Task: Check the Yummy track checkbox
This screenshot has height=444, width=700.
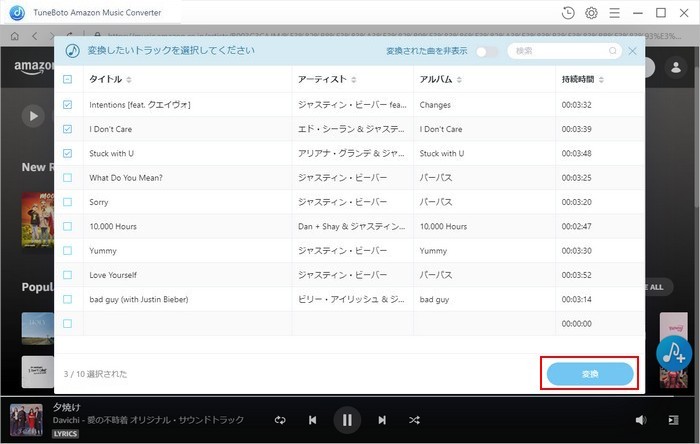Action: pyautogui.click(x=67, y=250)
